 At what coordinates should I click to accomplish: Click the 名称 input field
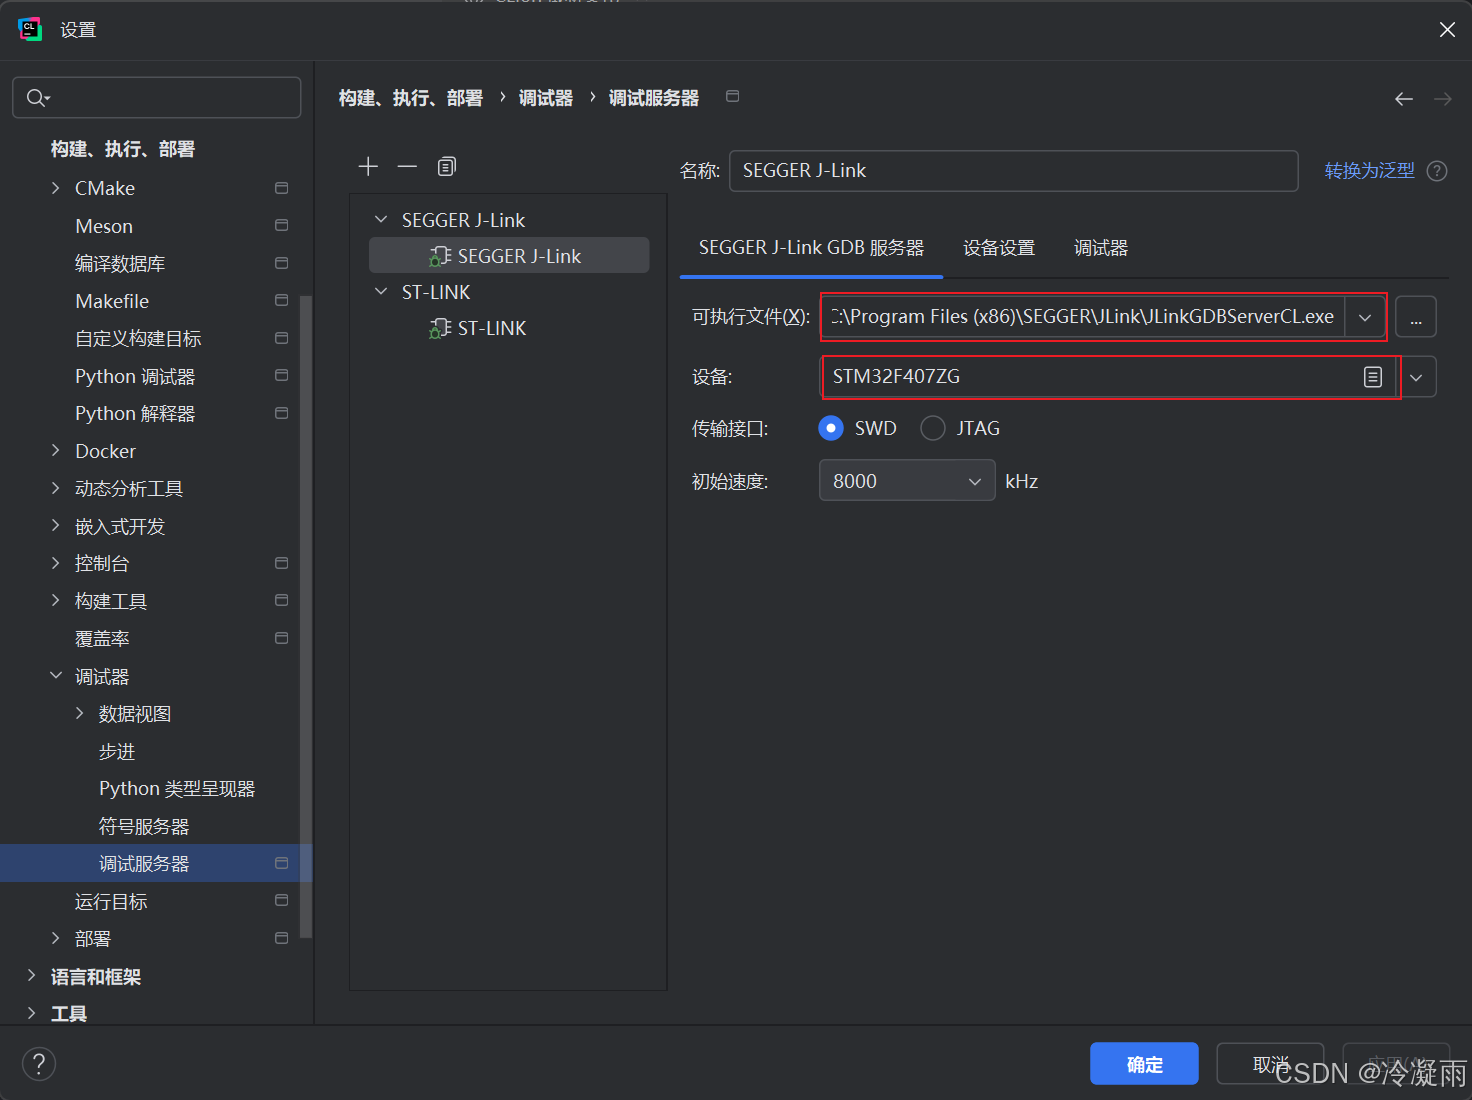point(1014,171)
